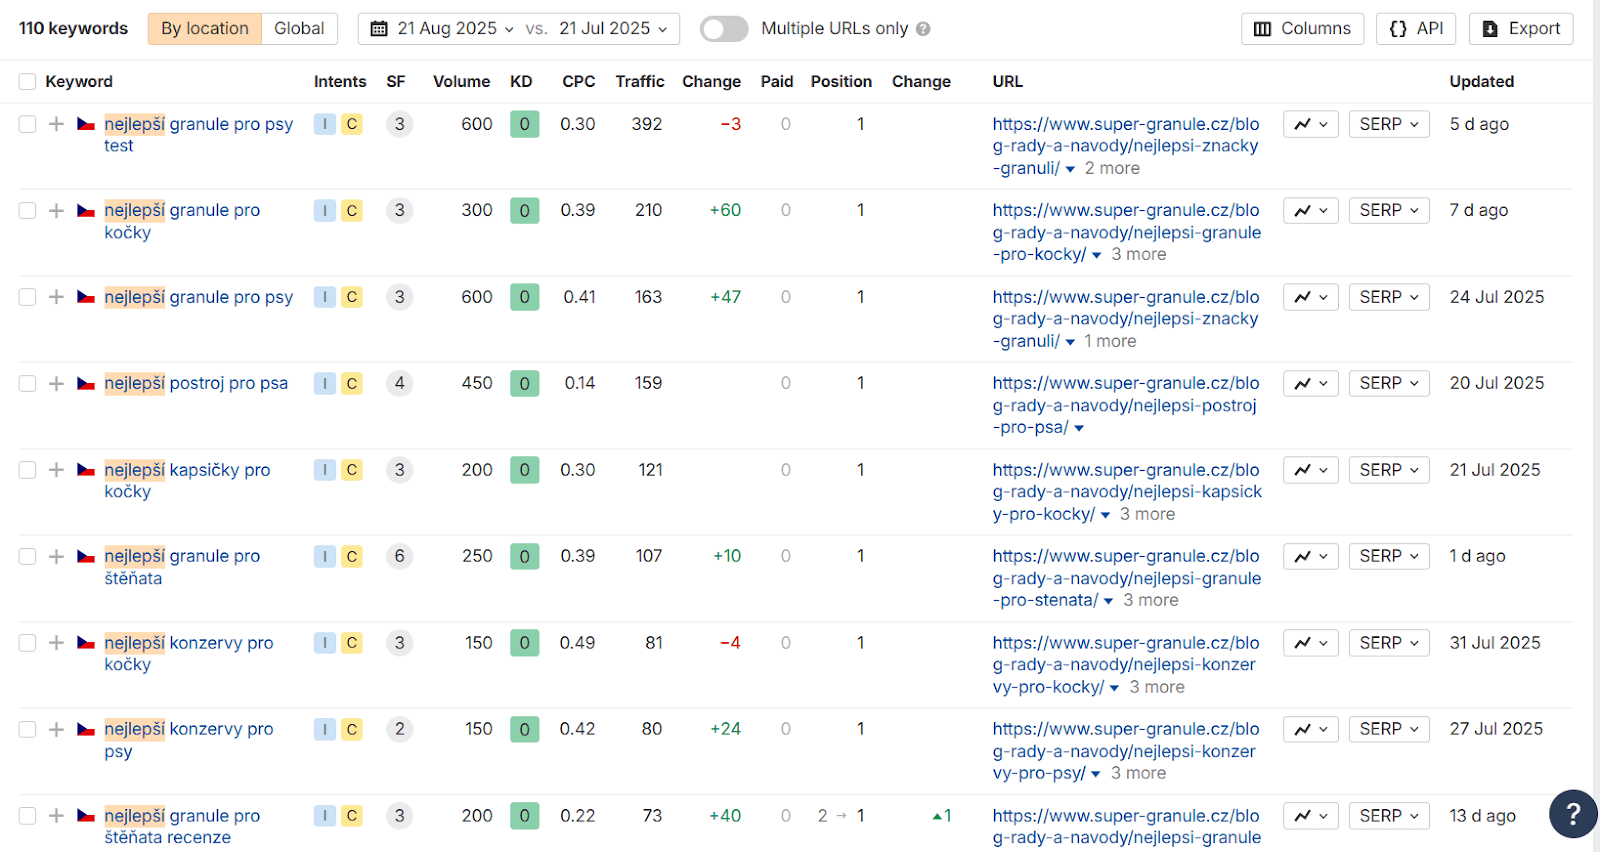Click plus icon for 'nejlepší granule pro kočky'
1600x852 pixels.
tap(57, 210)
